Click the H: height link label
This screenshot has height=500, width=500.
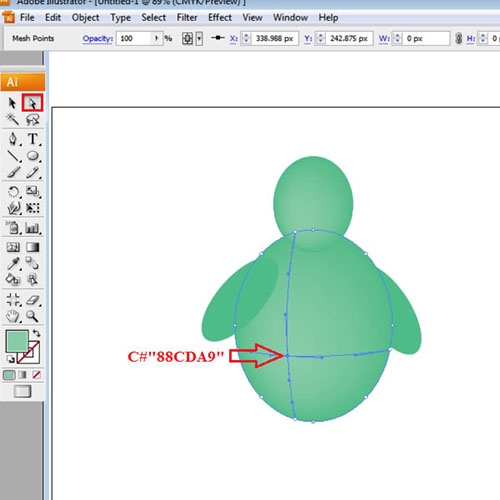point(471,39)
